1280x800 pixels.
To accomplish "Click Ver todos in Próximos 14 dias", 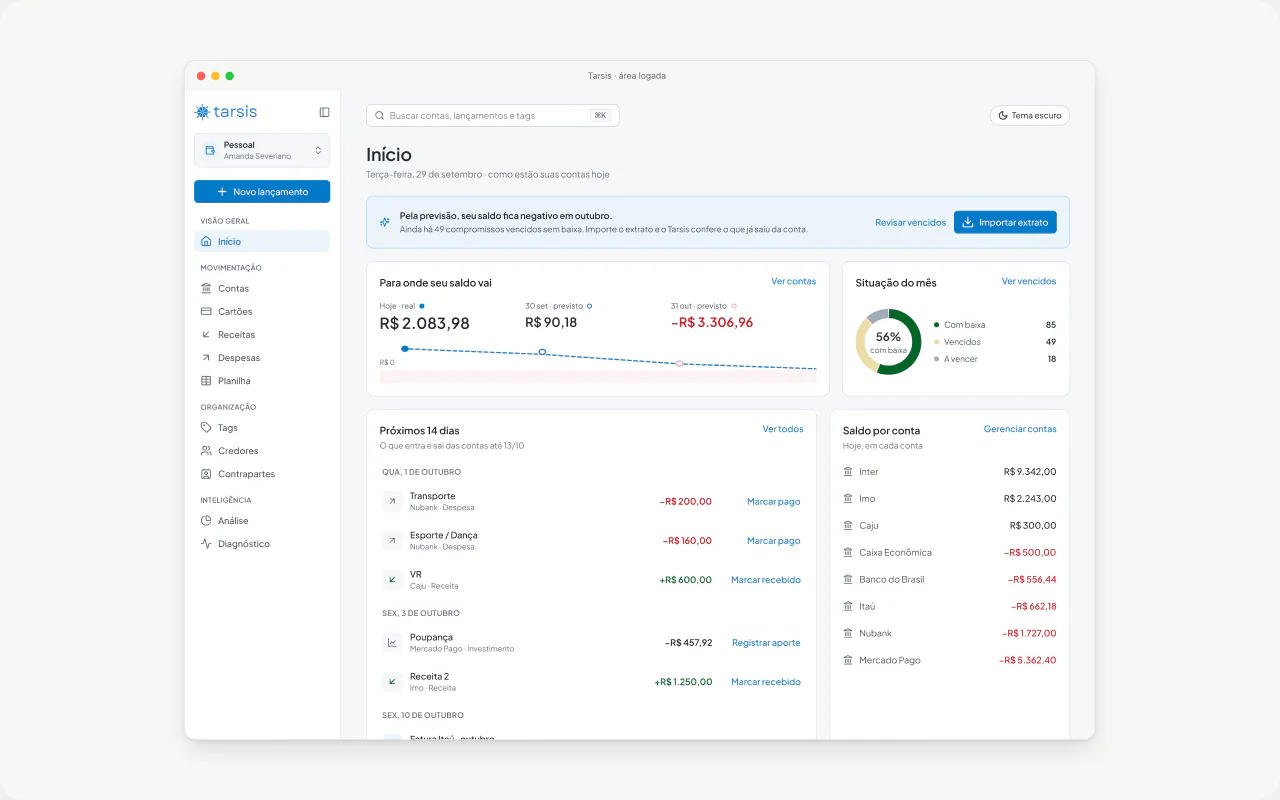I will [x=783, y=429].
